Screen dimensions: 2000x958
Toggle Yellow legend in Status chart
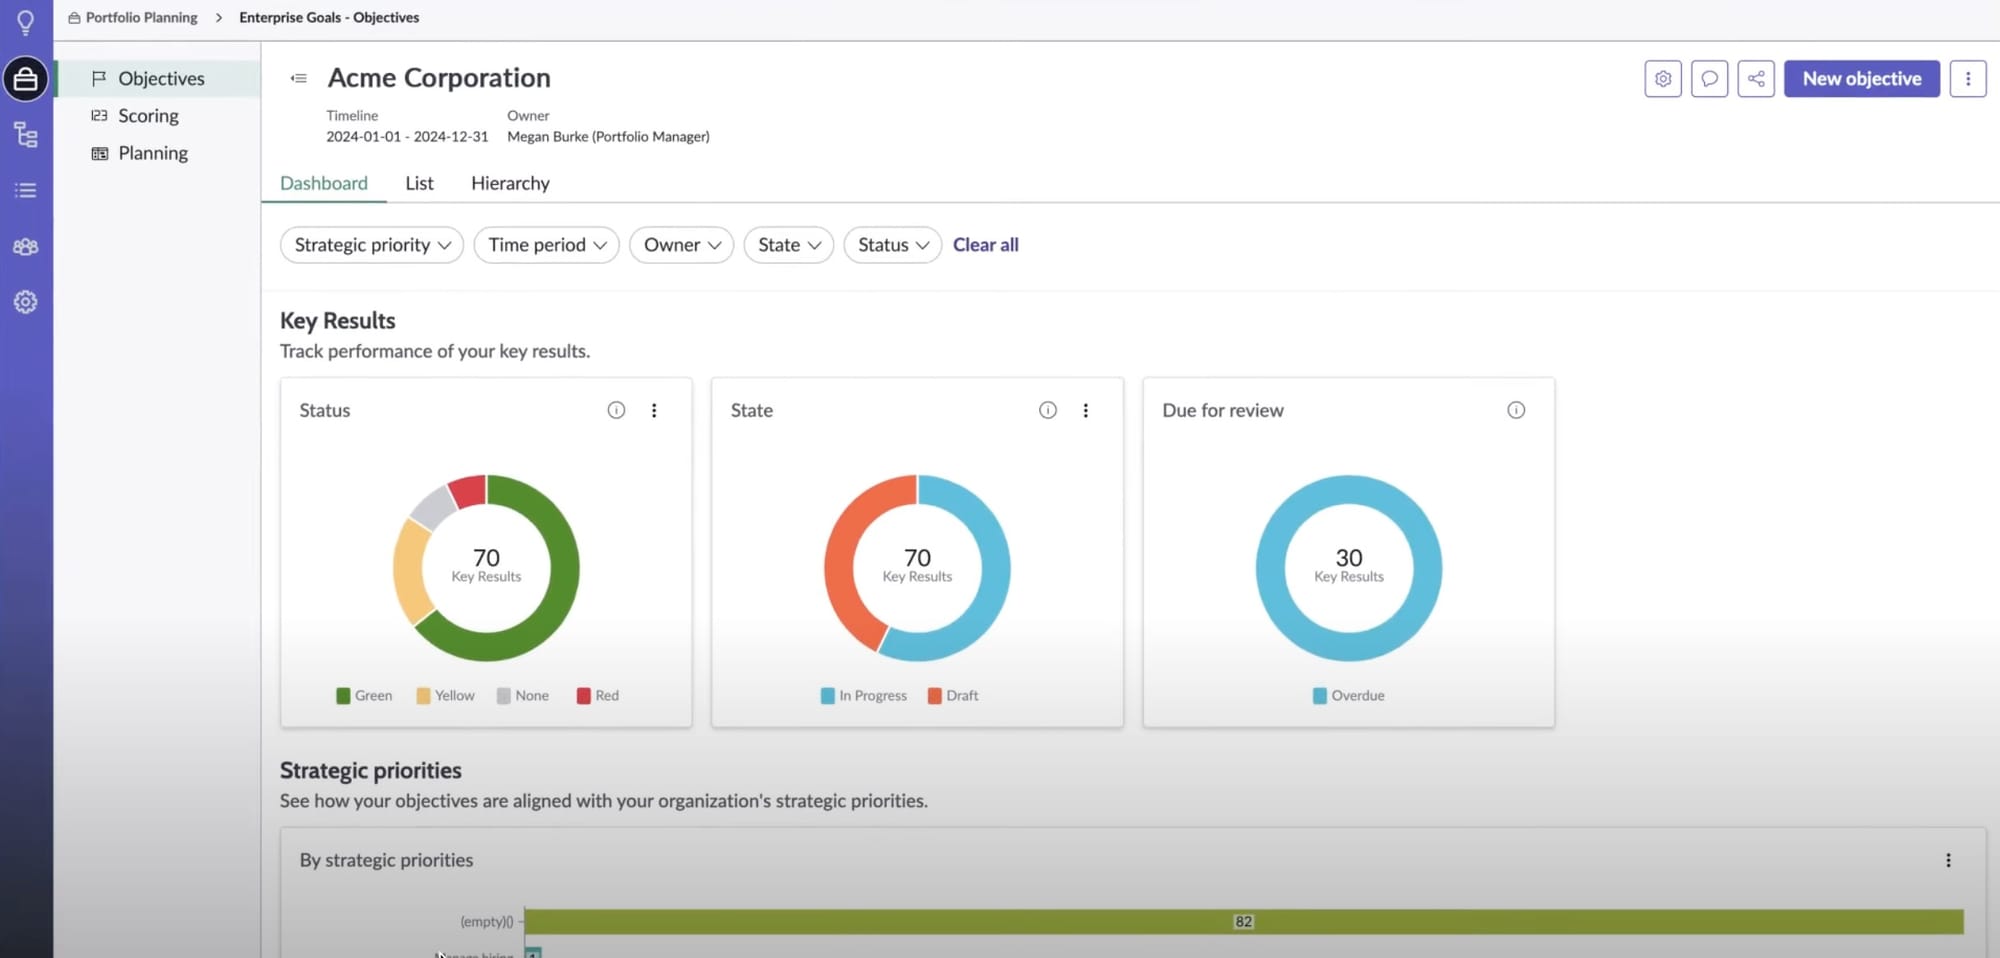445,696
